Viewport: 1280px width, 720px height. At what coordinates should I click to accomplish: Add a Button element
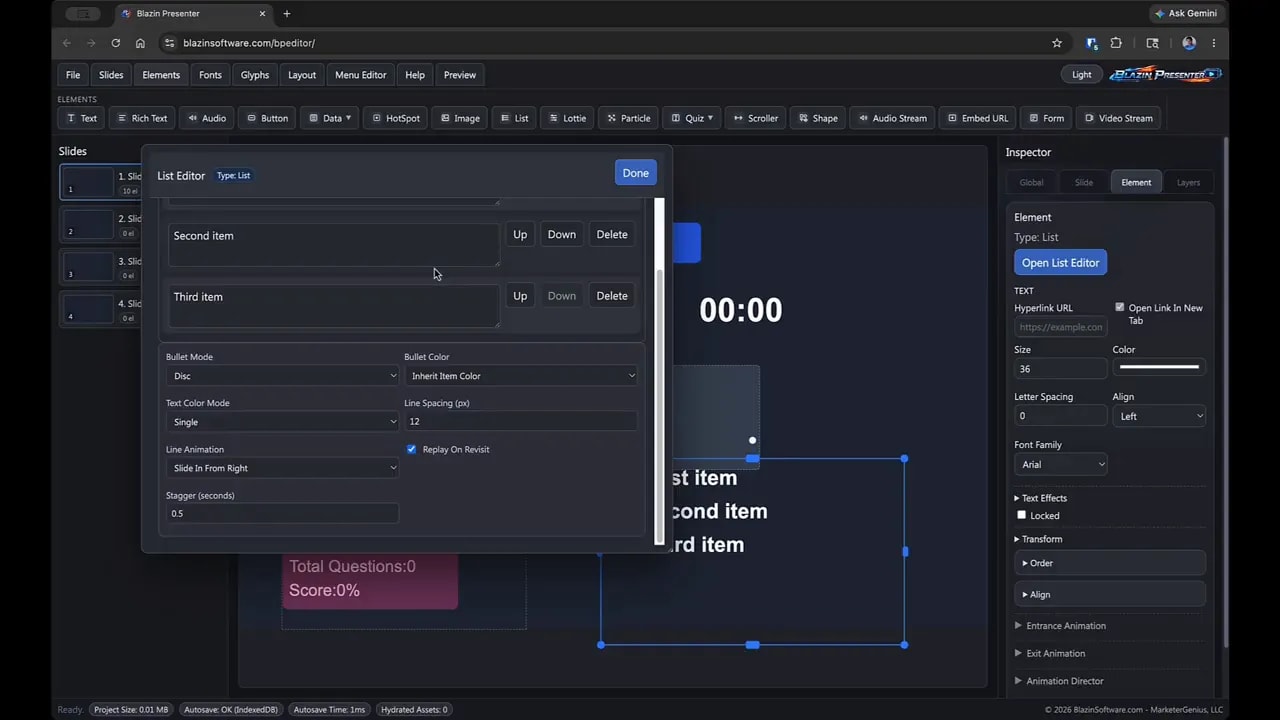point(267,118)
